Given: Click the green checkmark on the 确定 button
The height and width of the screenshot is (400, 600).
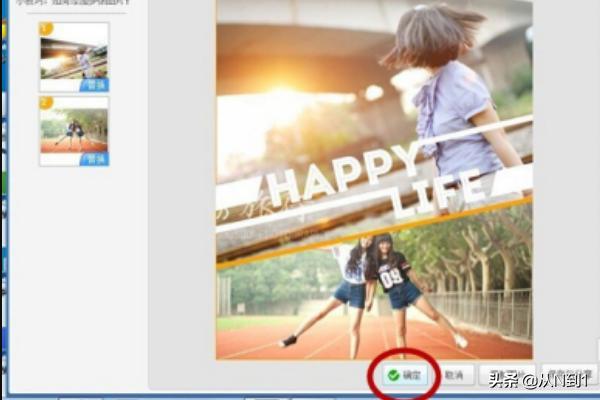Looking at the screenshot, I should point(393,376).
